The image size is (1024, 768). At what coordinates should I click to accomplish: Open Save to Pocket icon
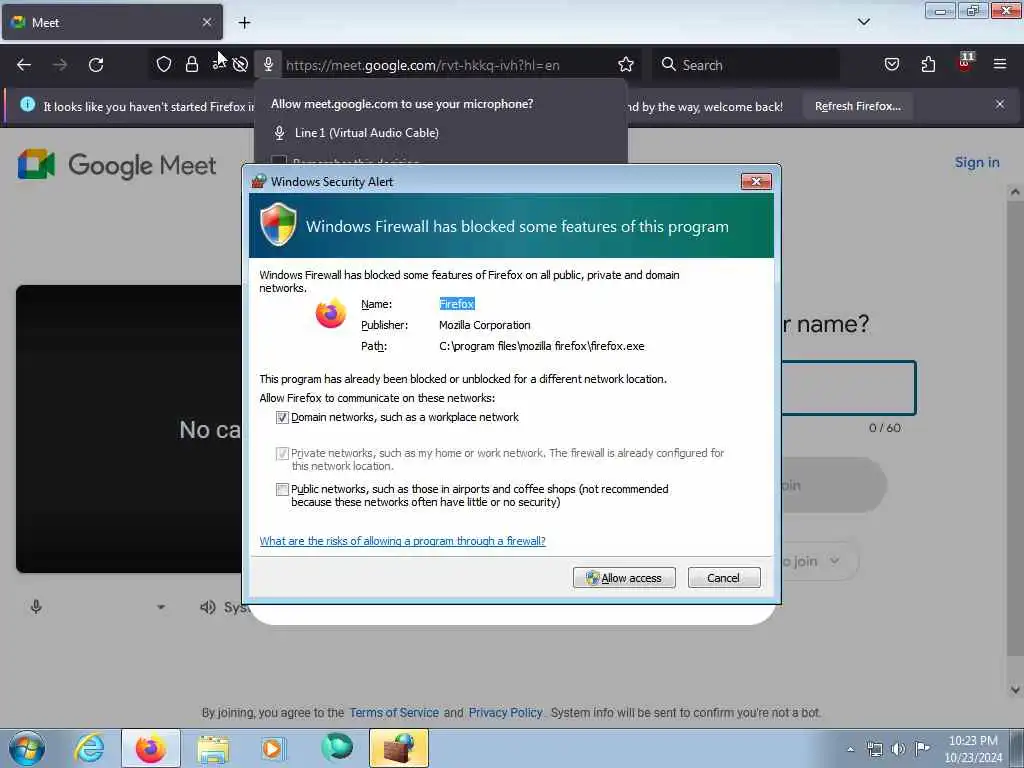tap(891, 64)
